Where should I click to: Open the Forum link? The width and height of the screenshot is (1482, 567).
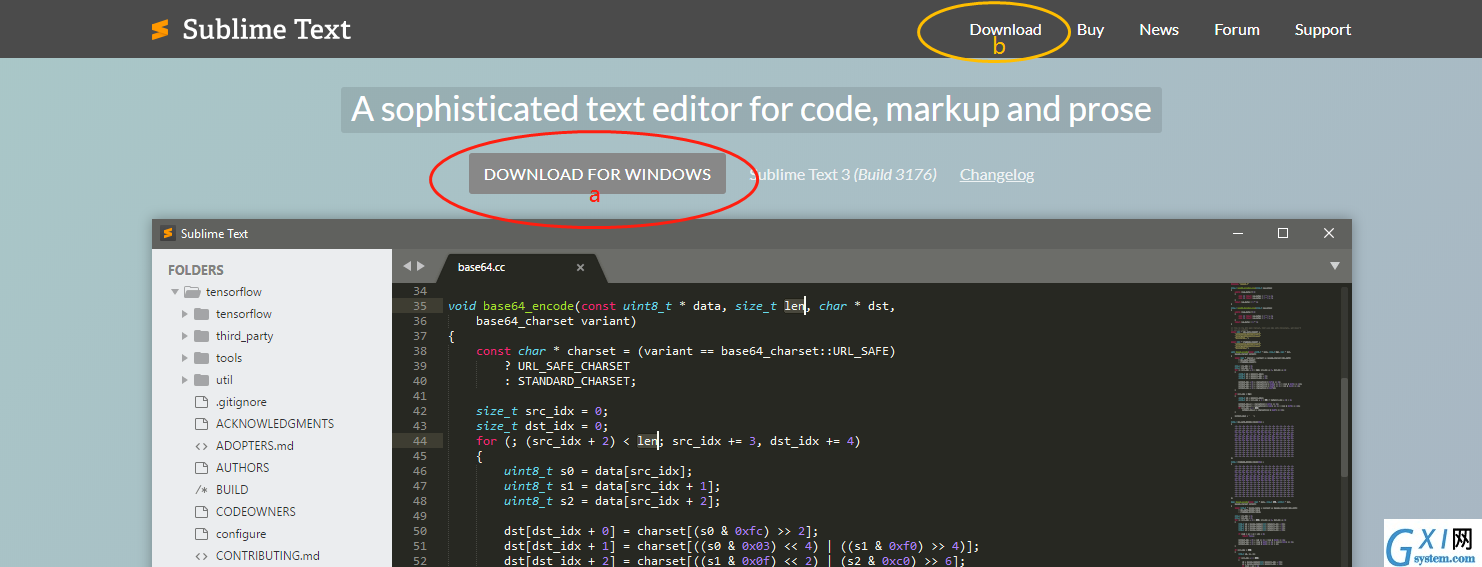pos(1237,30)
